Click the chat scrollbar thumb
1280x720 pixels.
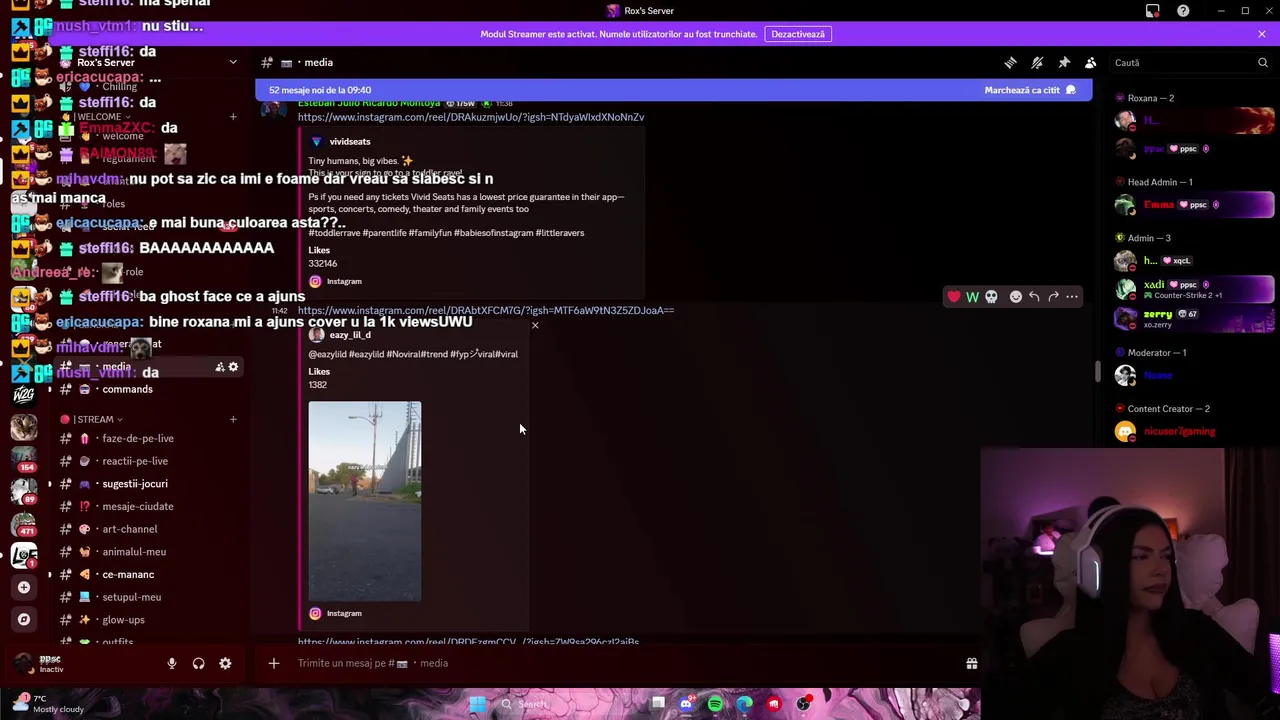tap(1097, 371)
